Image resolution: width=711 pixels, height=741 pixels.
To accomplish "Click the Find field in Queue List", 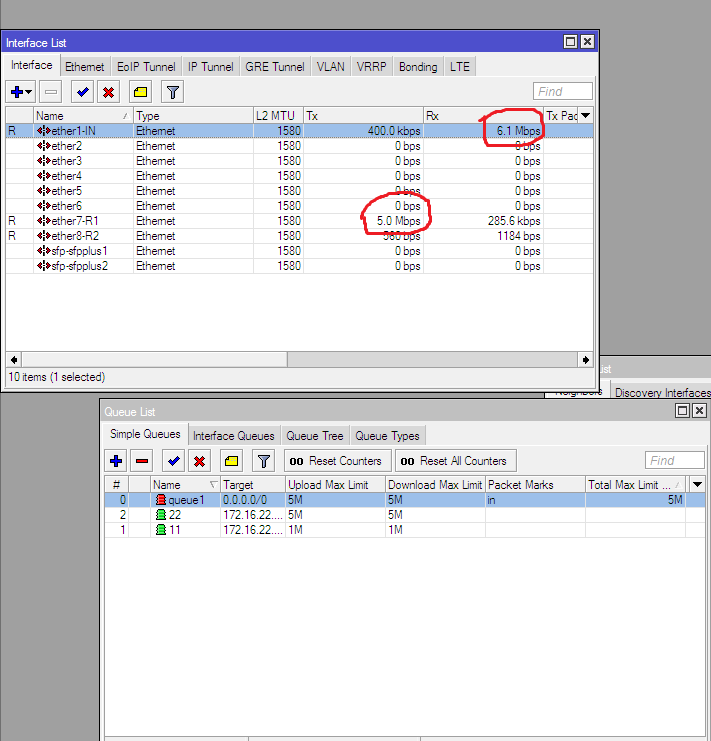I will pos(675,460).
